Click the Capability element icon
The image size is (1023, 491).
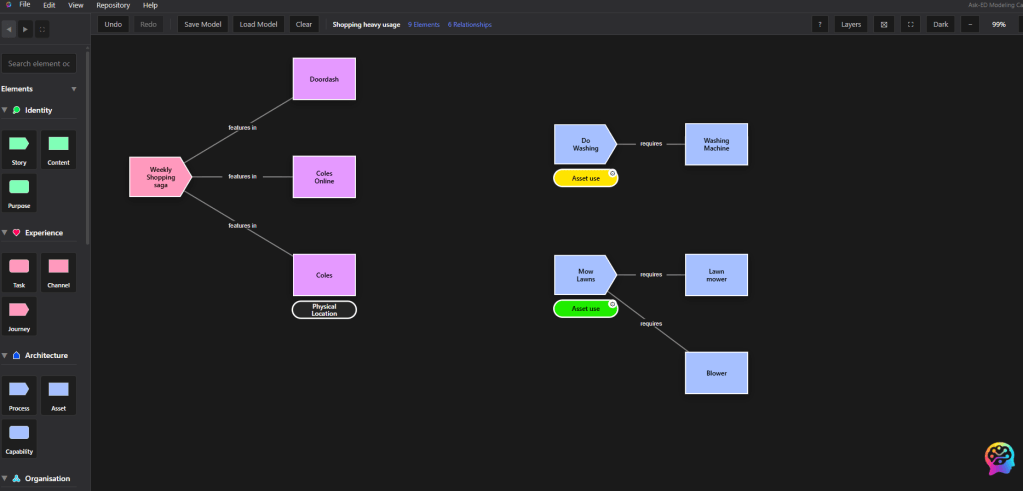point(19,435)
